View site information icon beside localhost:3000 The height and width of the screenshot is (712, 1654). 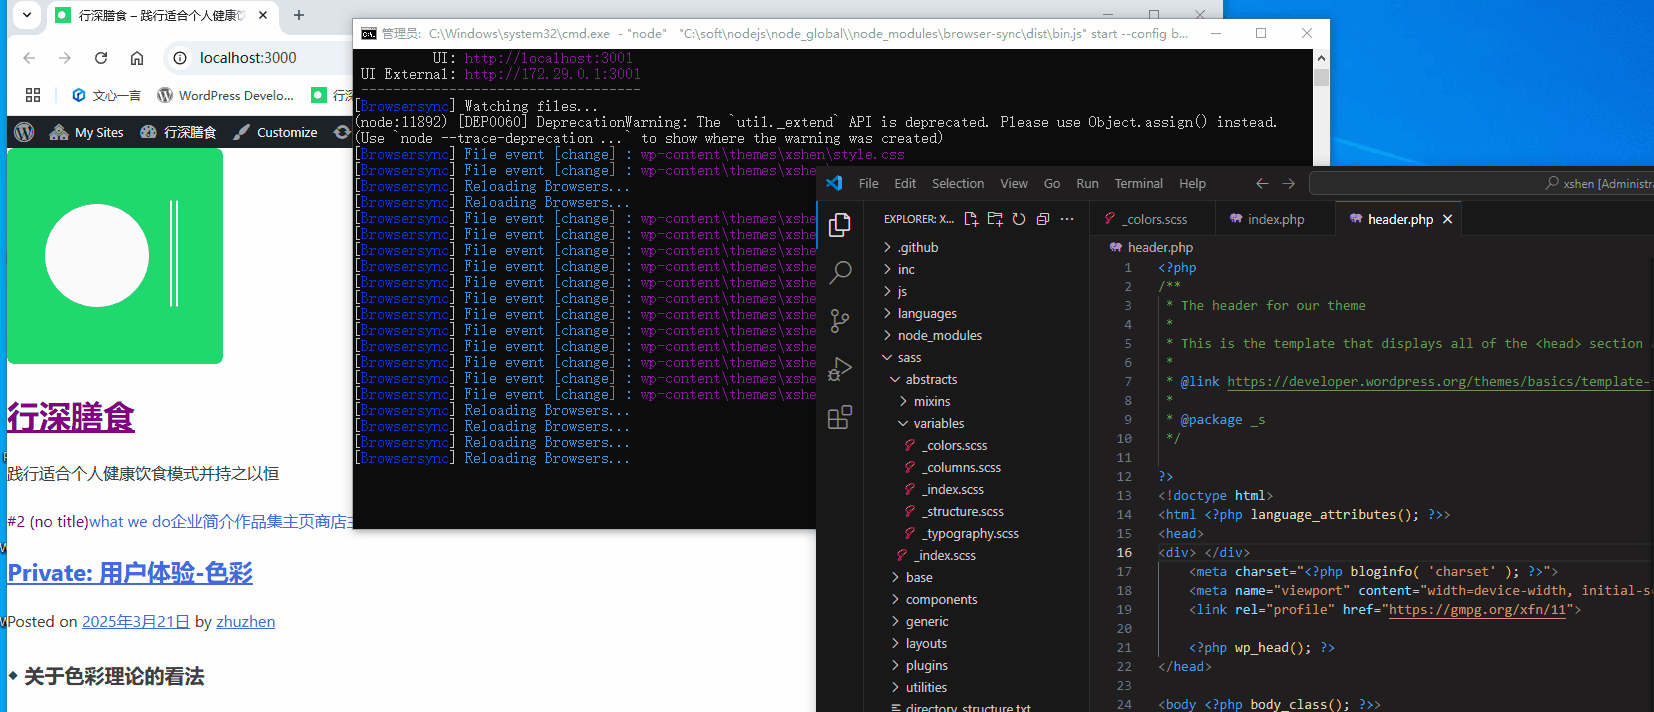point(180,58)
